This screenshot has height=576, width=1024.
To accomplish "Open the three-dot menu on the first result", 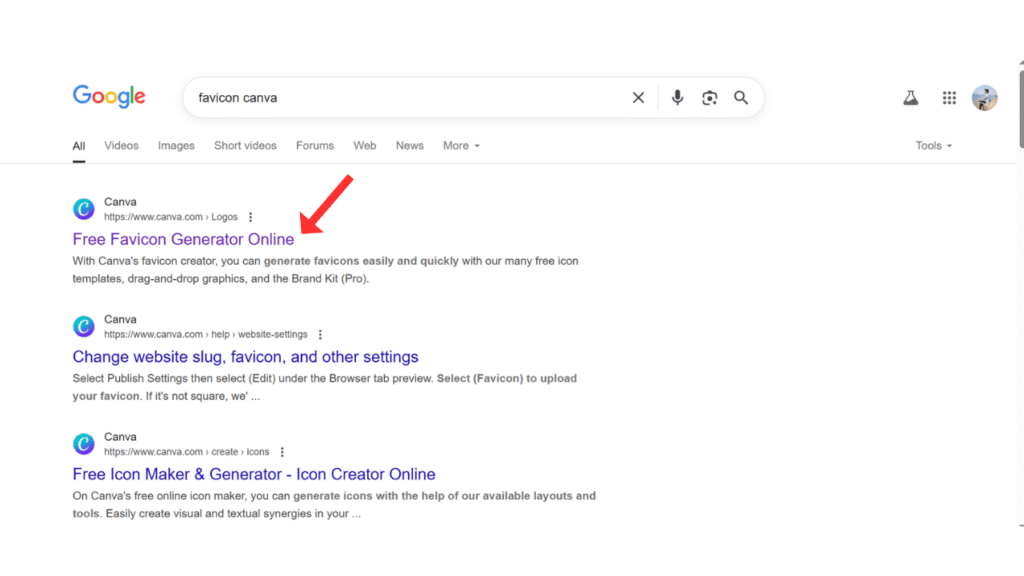I will pyautogui.click(x=251, y=217).
